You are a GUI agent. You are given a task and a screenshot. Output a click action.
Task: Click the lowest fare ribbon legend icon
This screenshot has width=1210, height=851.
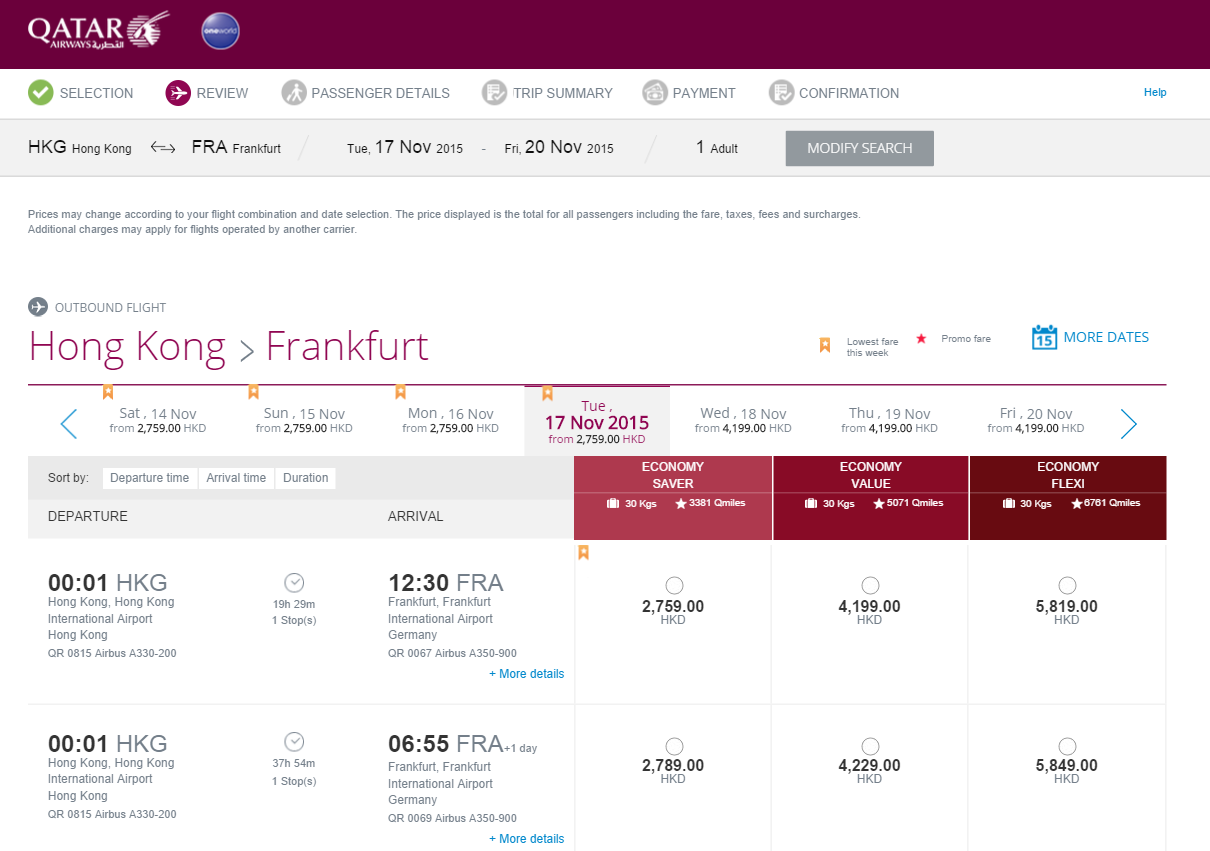[825, 345]
